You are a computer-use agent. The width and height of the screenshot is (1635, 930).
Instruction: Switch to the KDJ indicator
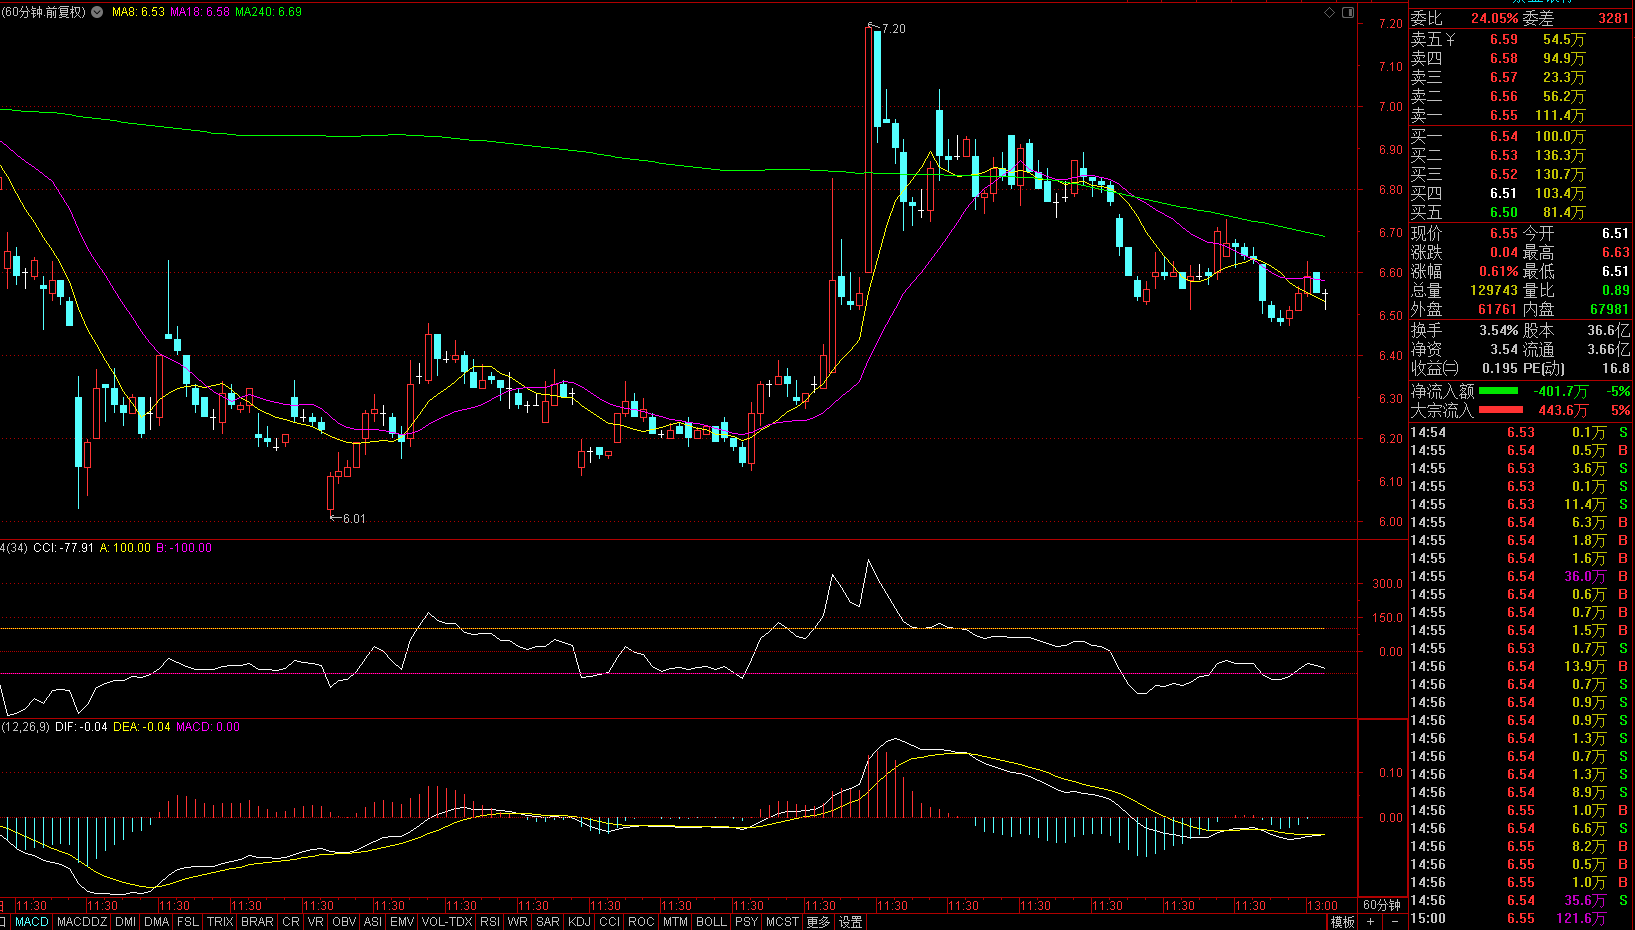[x=579, y=922]
